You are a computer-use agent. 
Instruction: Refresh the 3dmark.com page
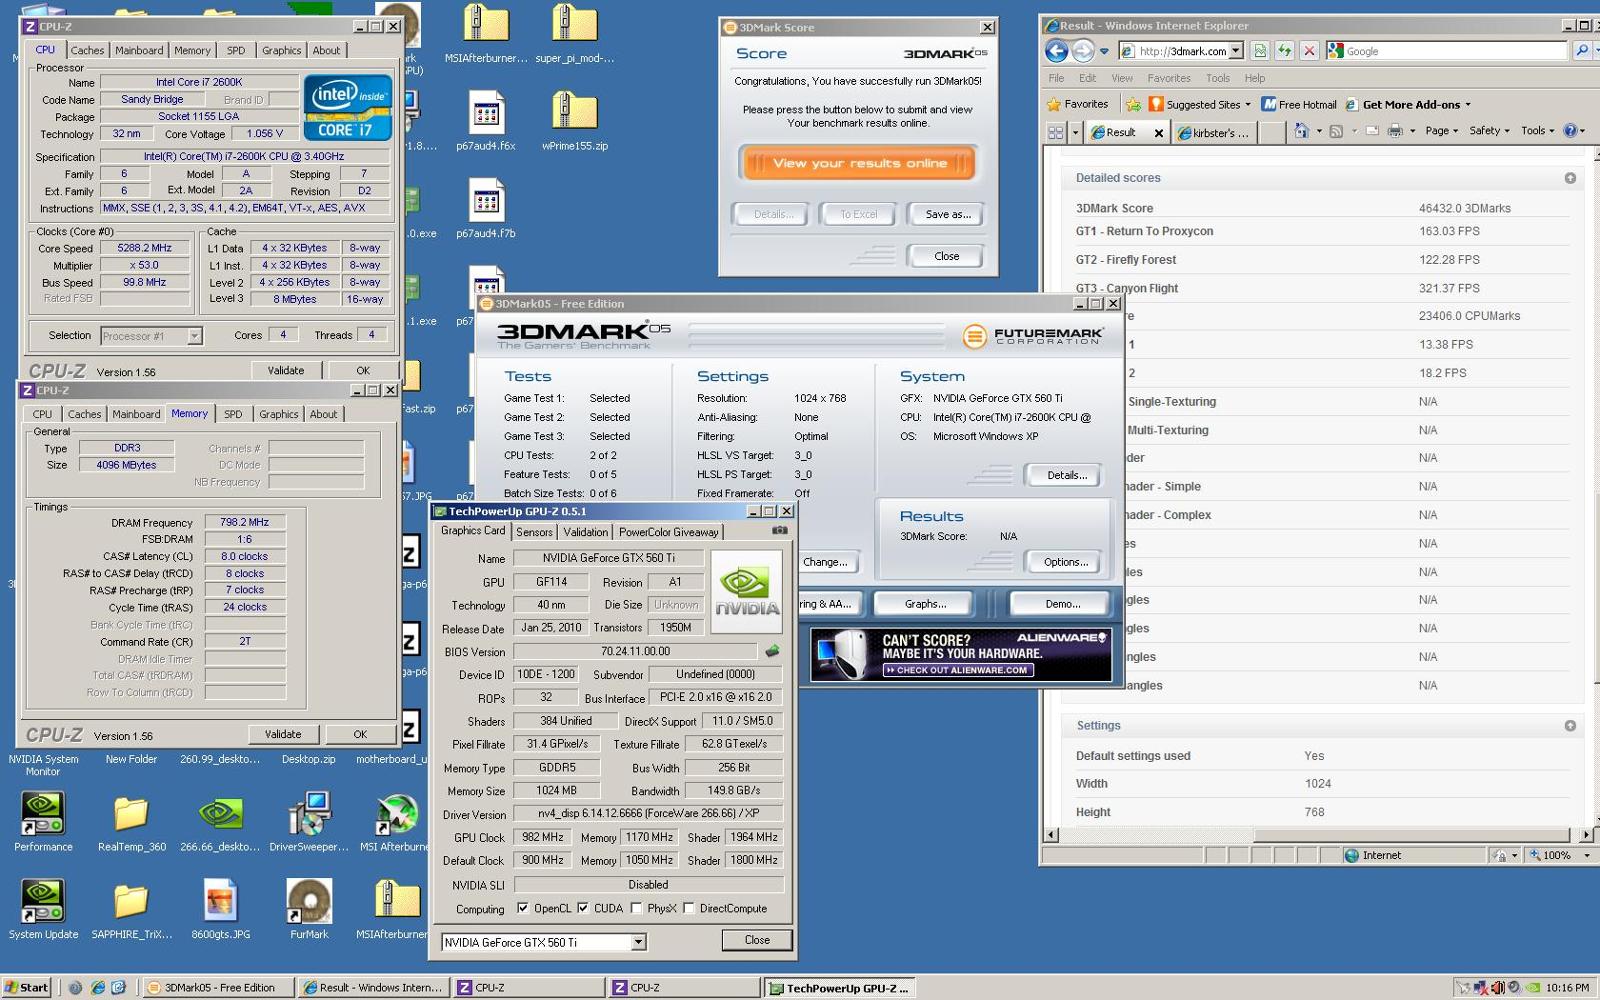coord(1285,50)
